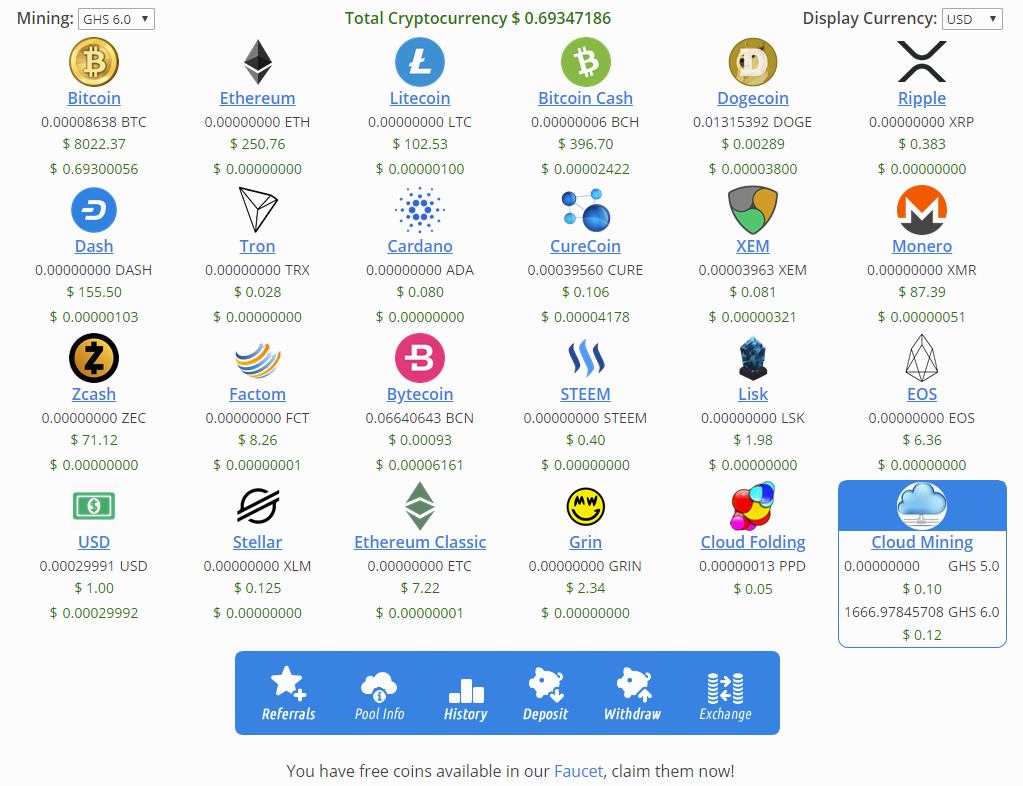Follow the USD link

94,543
